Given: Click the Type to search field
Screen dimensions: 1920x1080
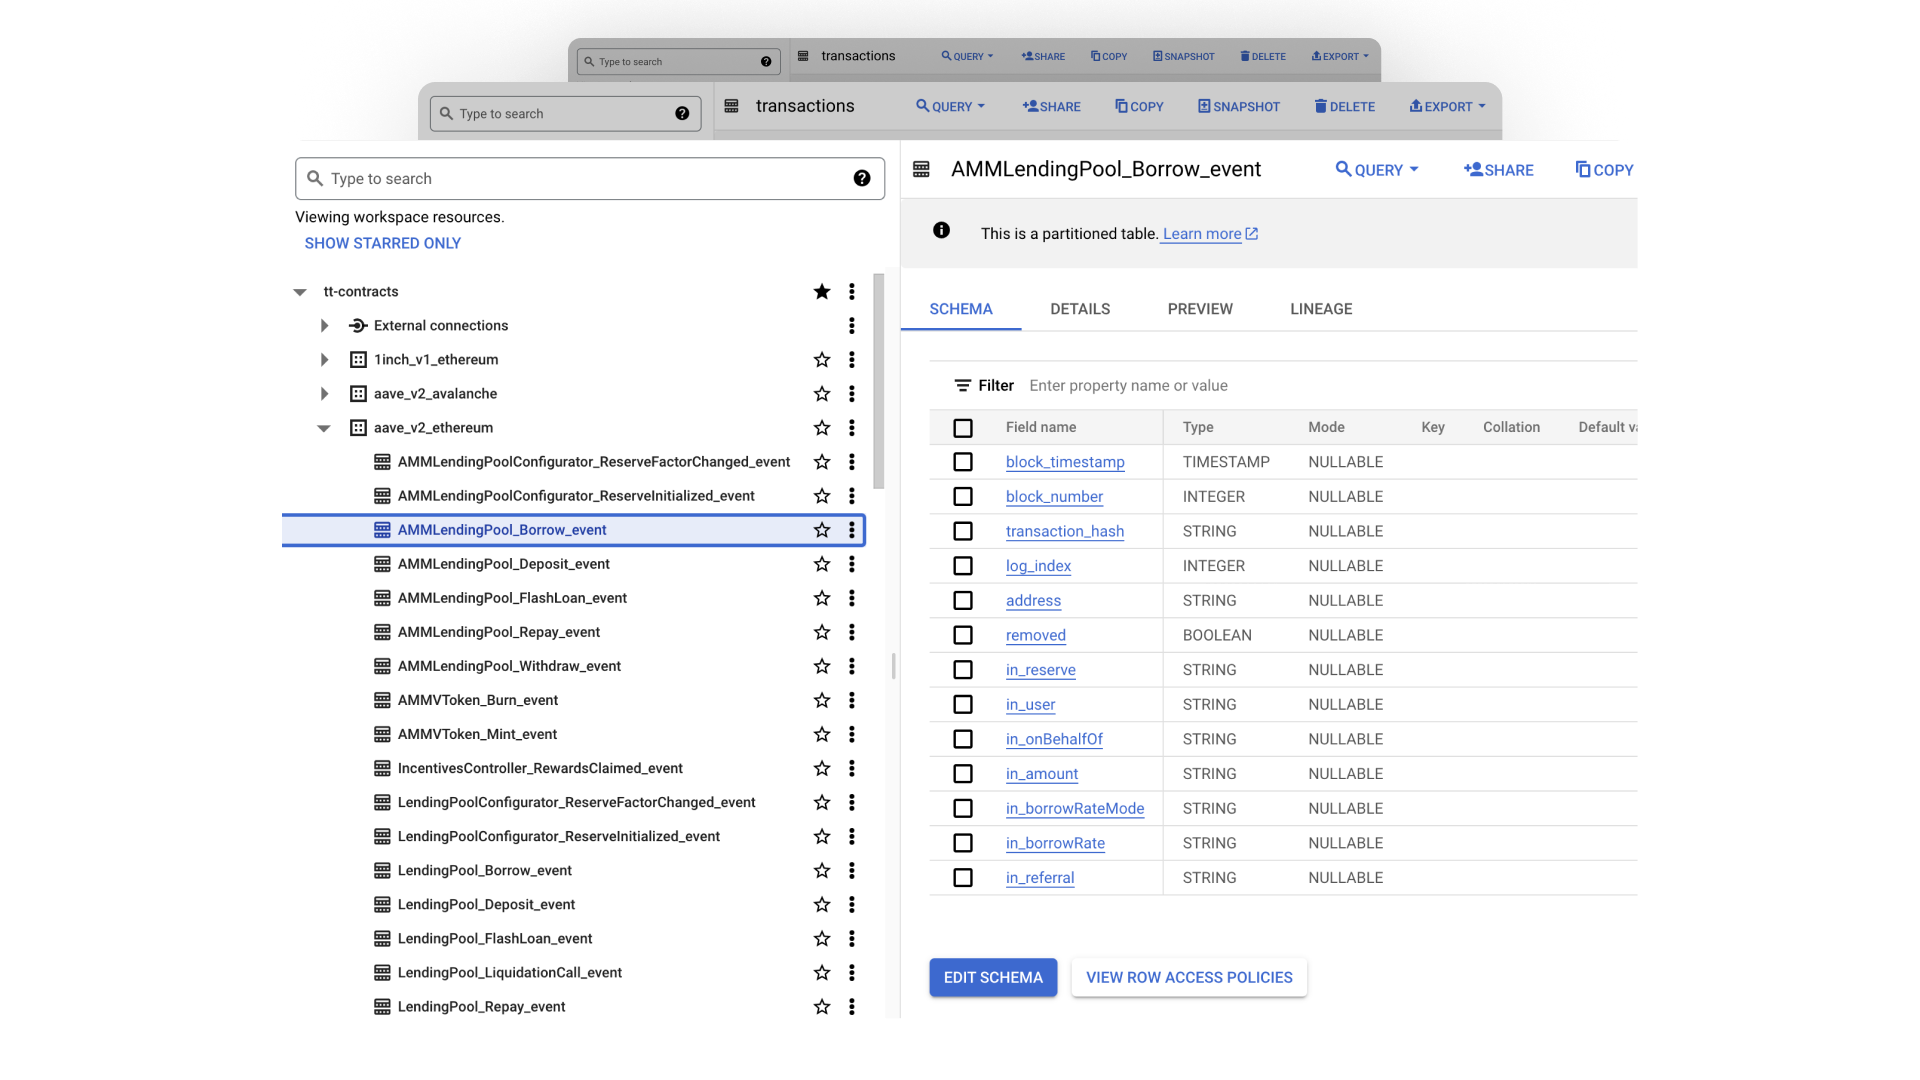Looking at the screenshot, I should [x=590, y=179].
